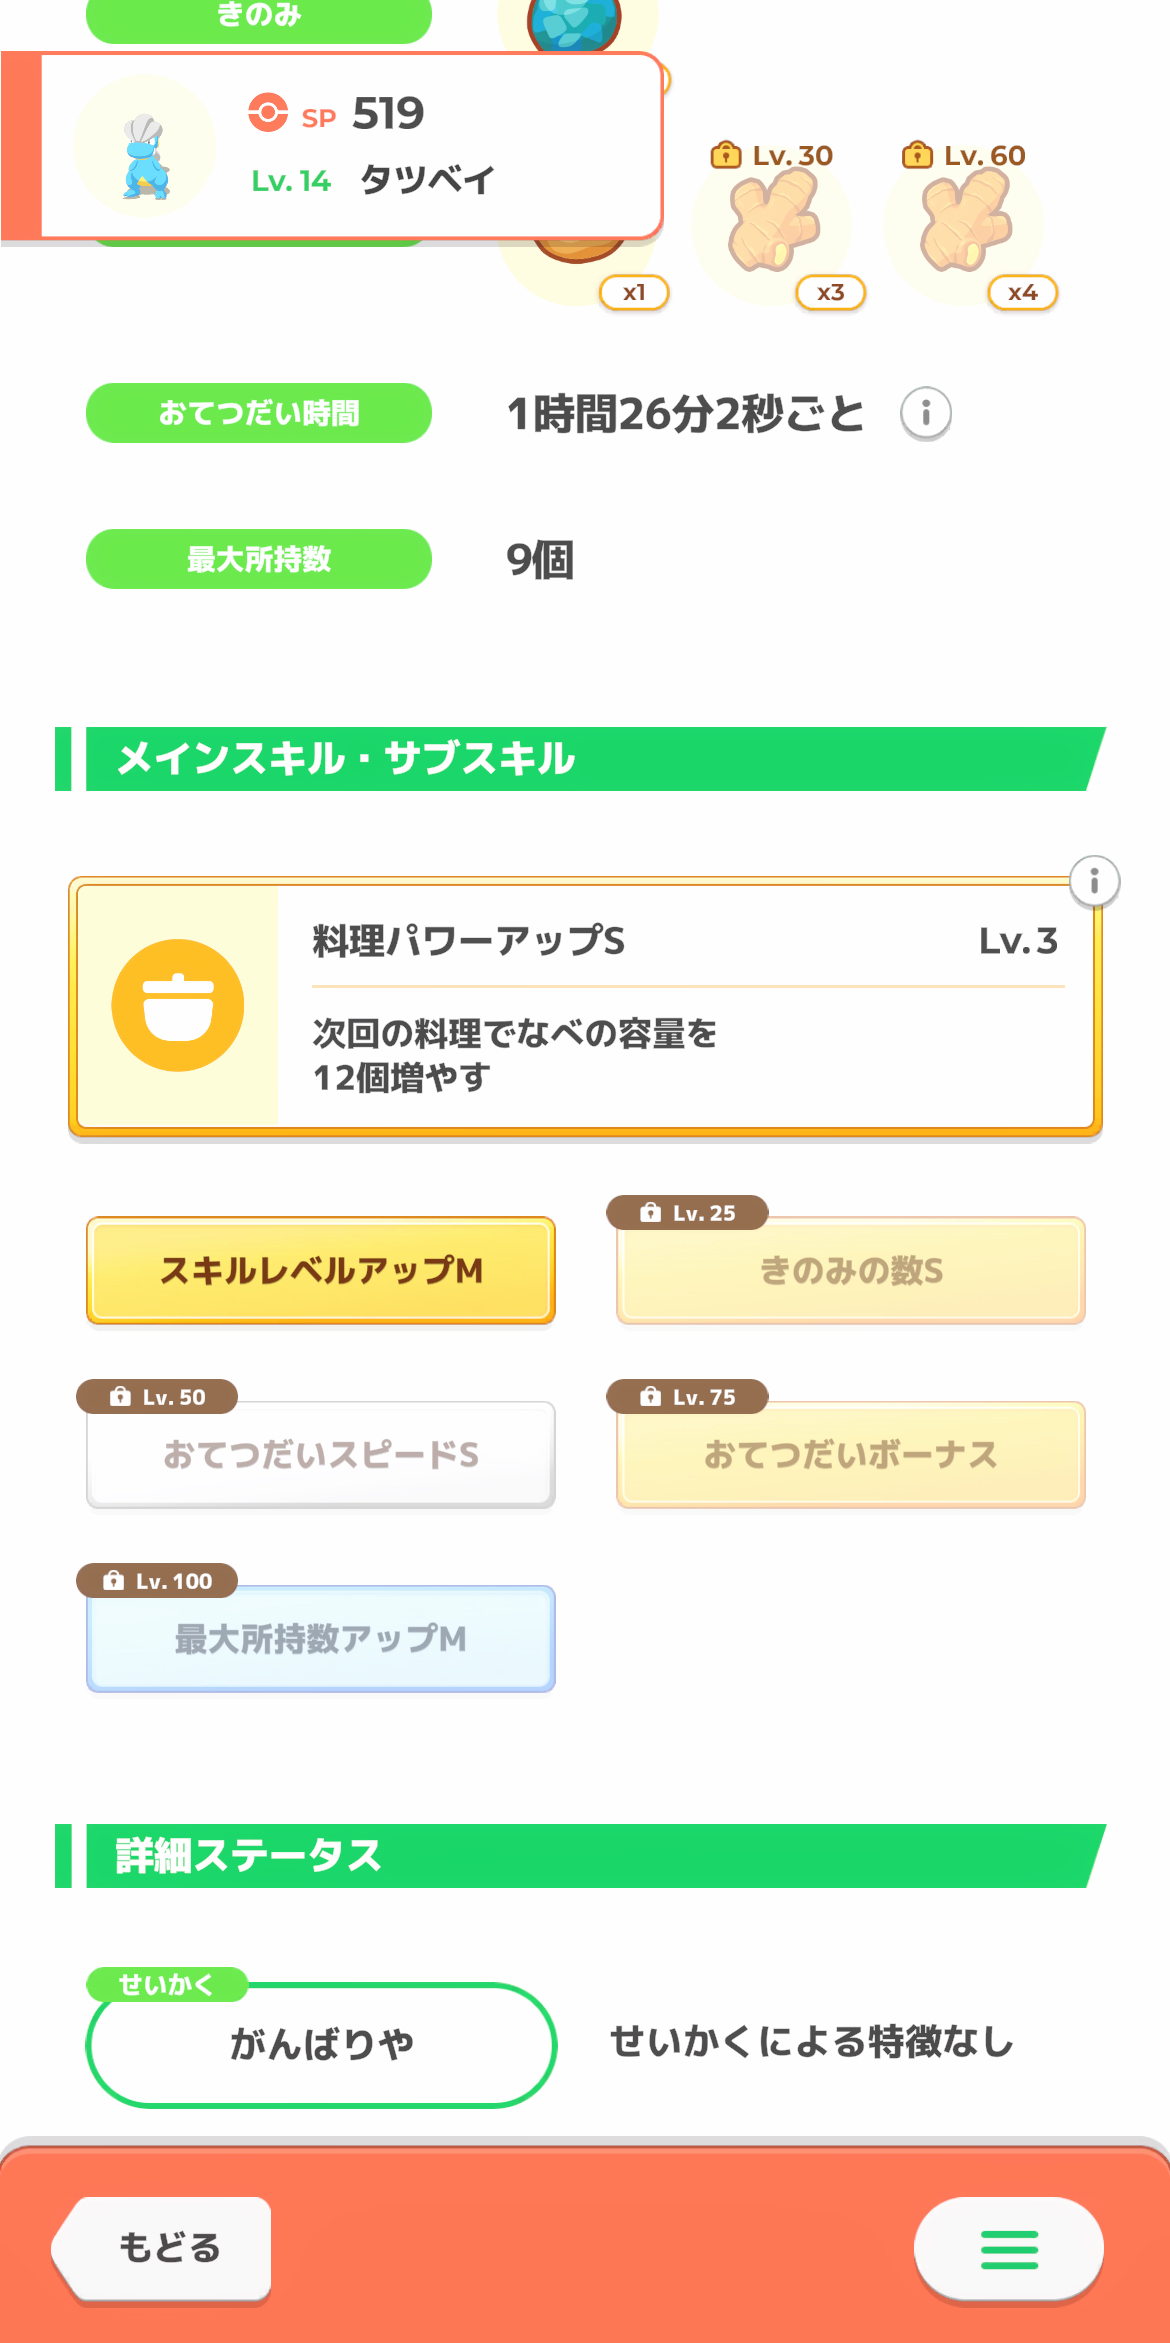Tap the Lv. 60 locked ginger ingredient

[x=965, y=222]
